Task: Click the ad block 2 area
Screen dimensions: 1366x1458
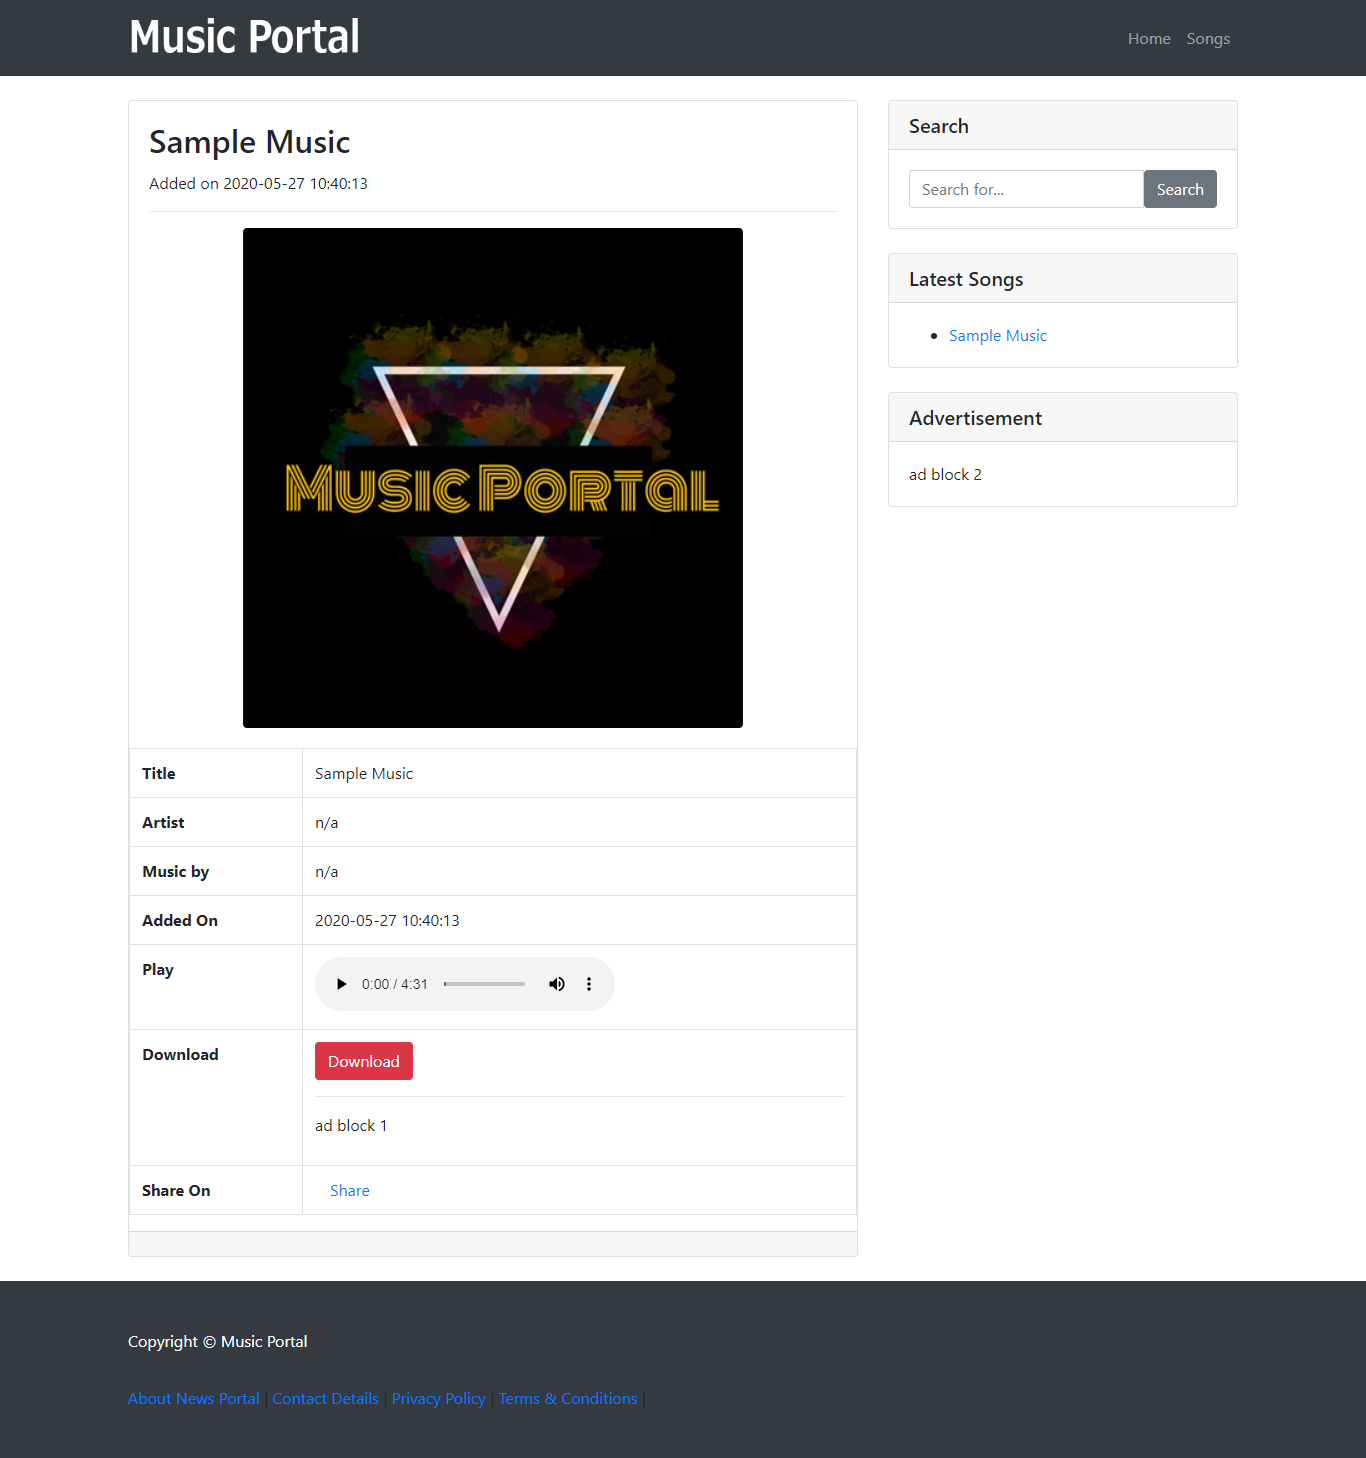Action: (x=944, y=474)
